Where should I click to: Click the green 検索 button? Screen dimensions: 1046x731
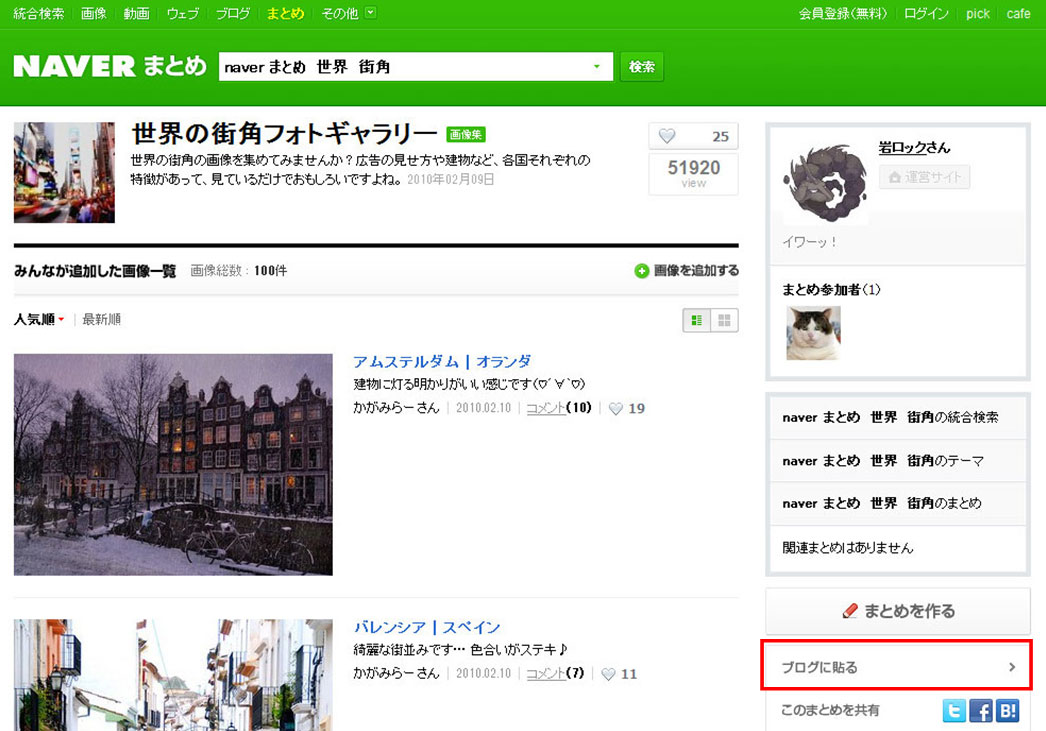(x=642, y=67)
